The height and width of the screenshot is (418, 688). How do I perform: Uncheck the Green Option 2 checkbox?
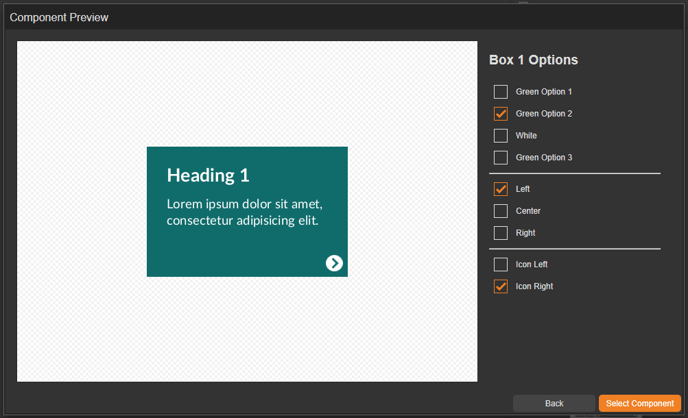coord(501,114)
